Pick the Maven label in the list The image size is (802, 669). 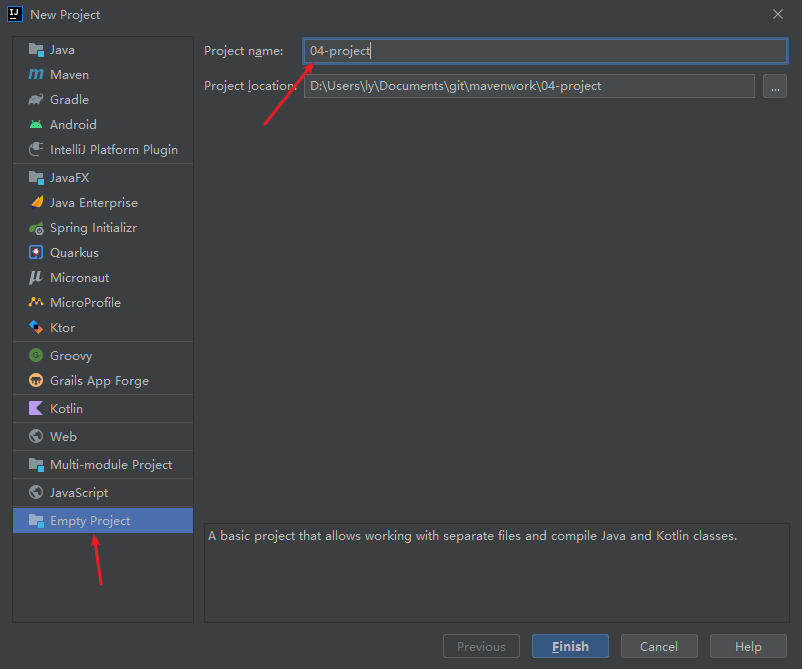pyautogui.click(x=70, y=75)
